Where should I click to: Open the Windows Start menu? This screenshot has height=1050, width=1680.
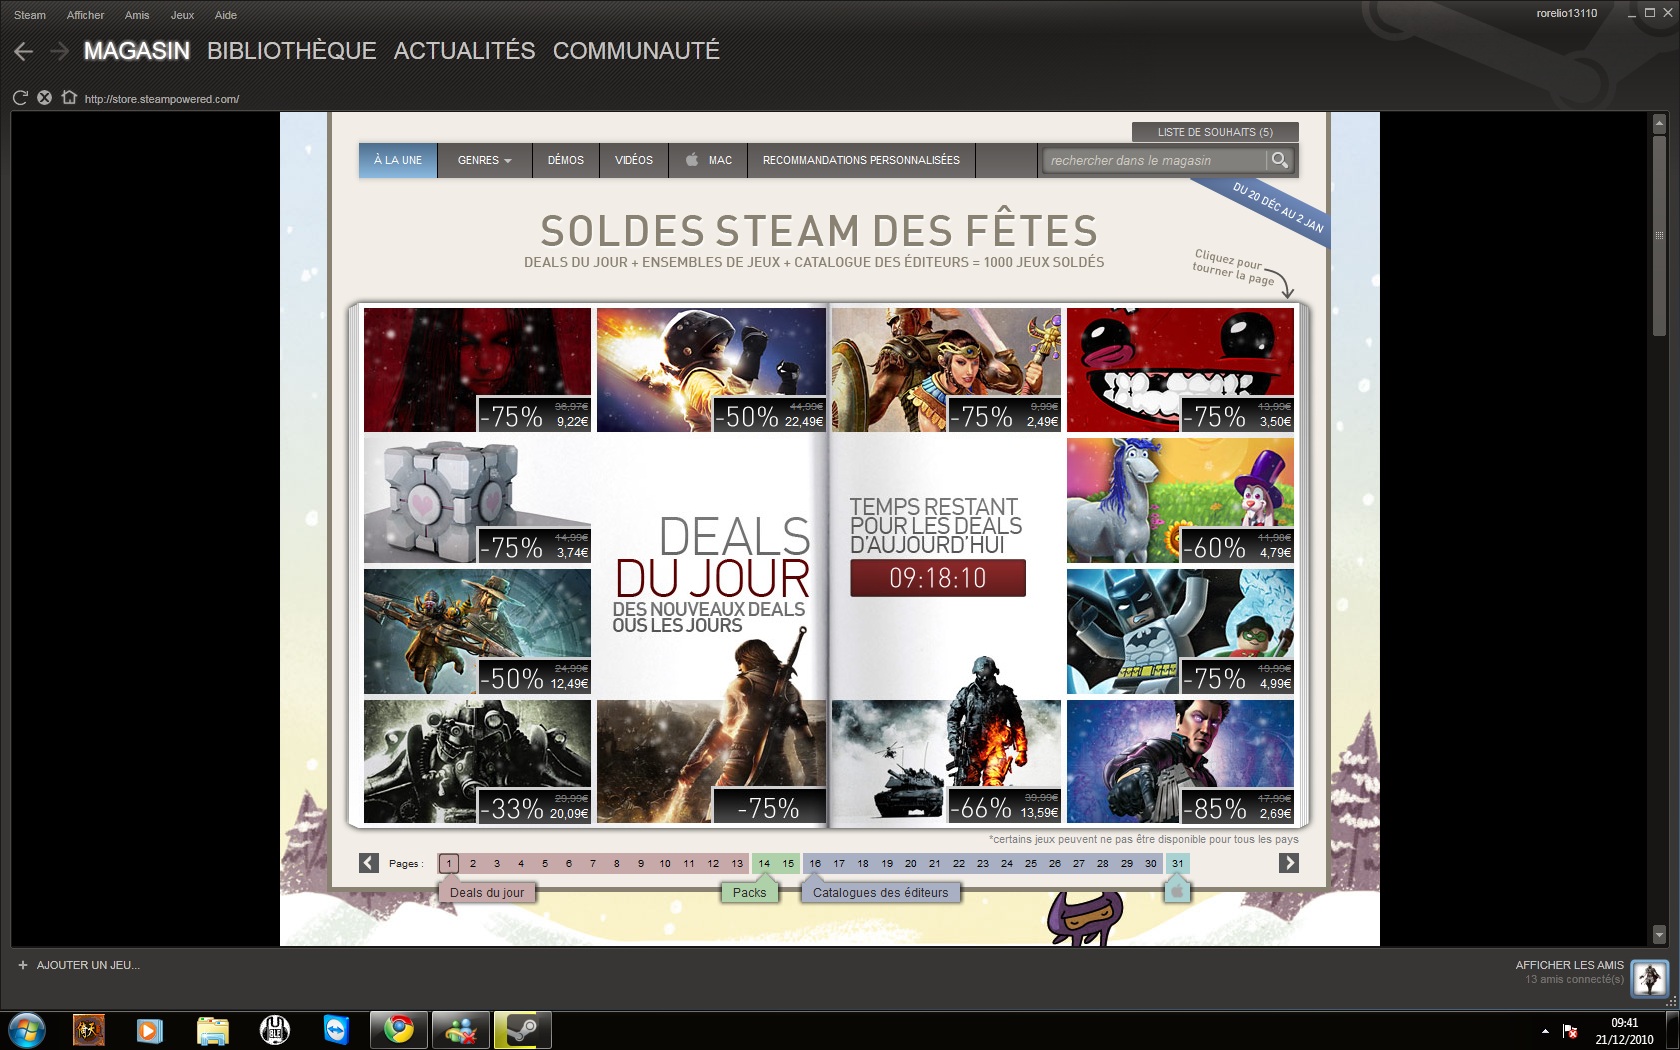[x=27, y=1030]
